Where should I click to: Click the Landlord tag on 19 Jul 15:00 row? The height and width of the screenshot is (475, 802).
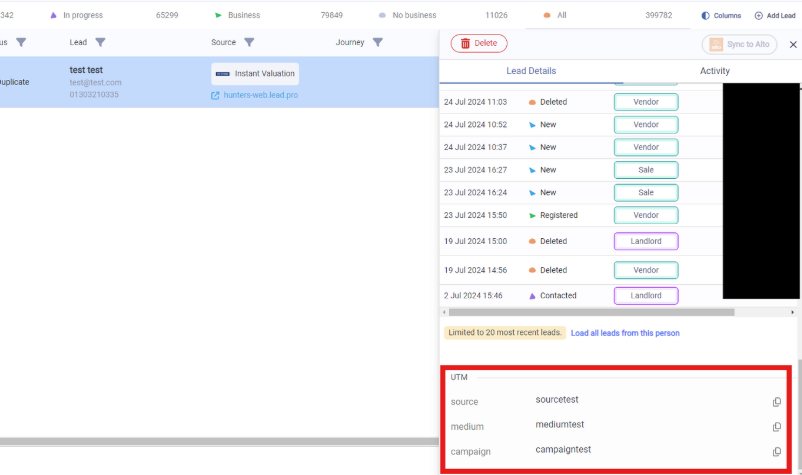point(646,241)
